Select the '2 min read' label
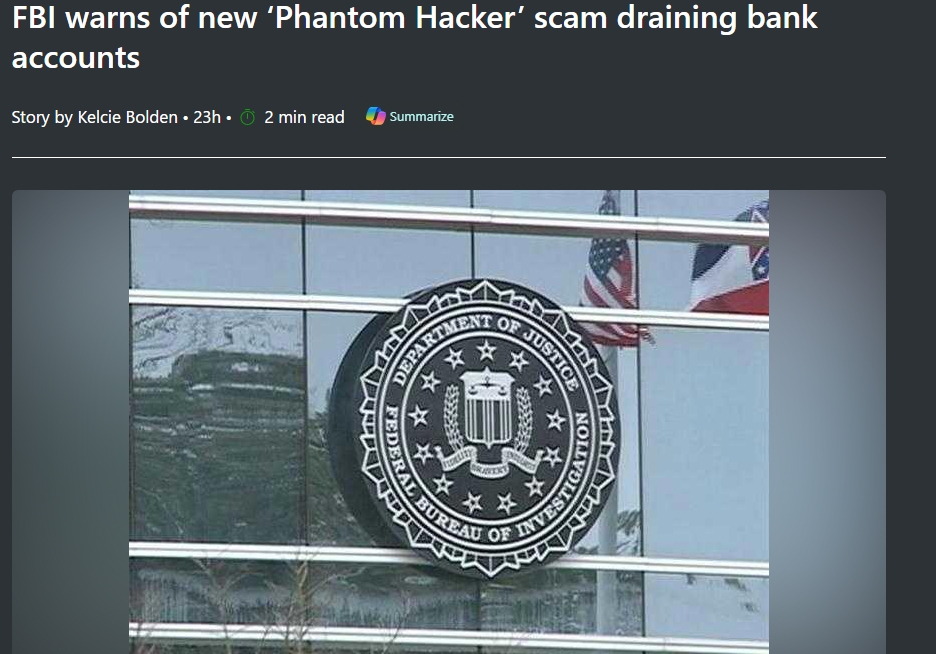 click(x=304, y=117)
